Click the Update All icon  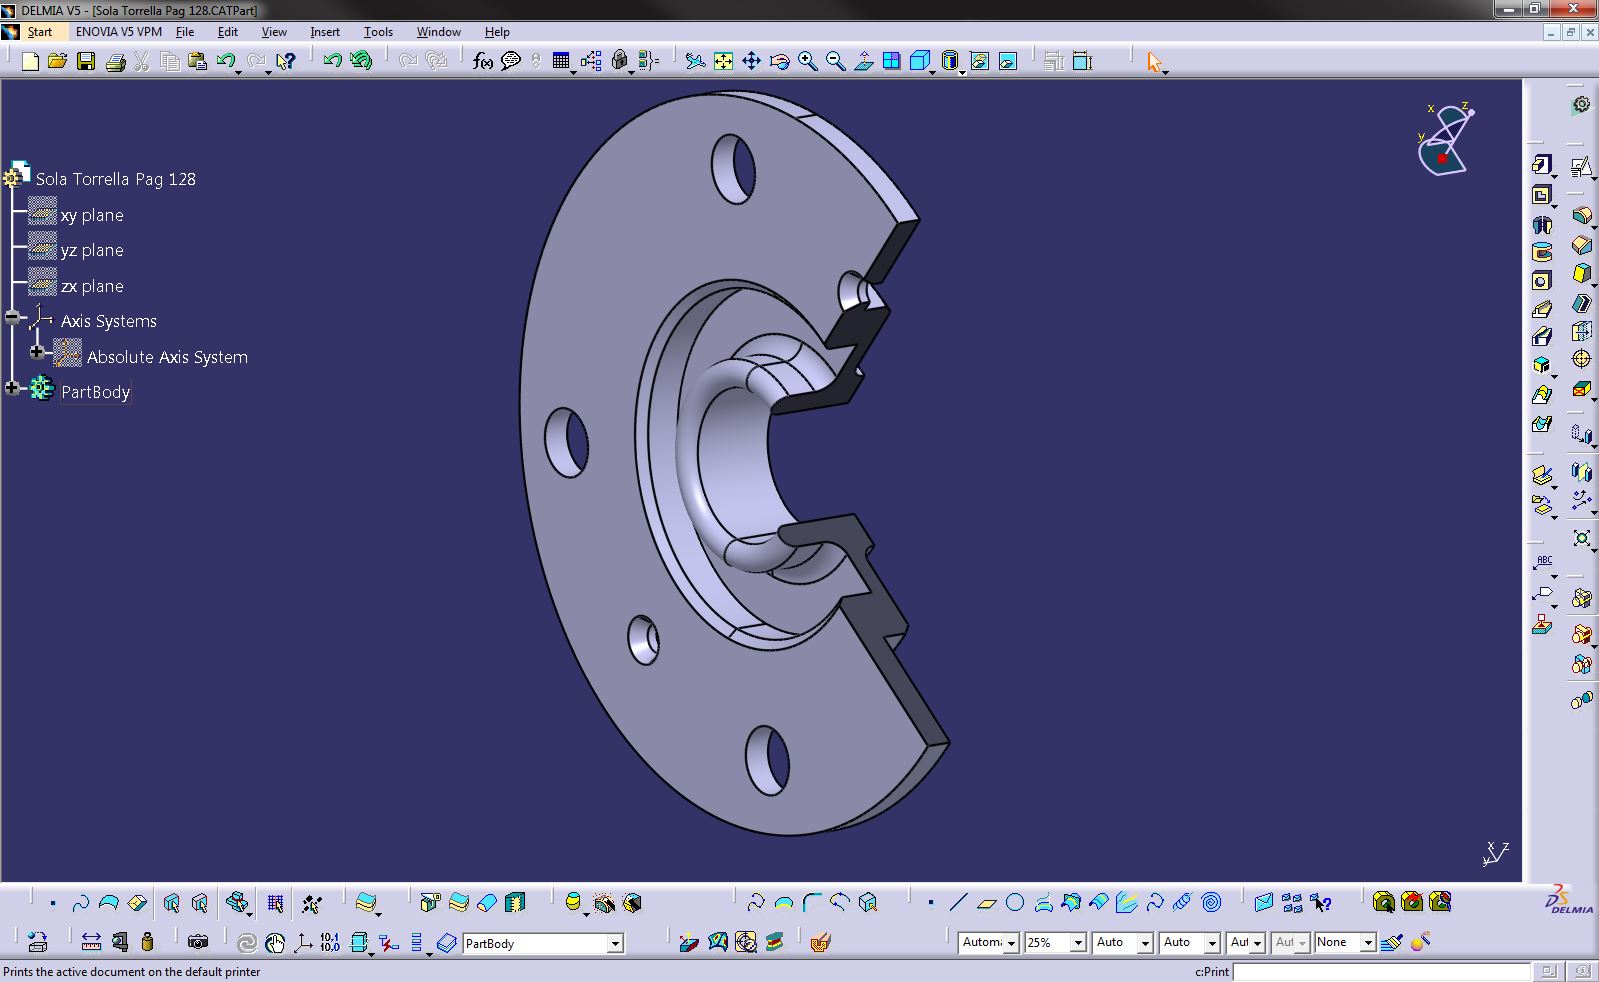pyautogui.click(x=246, y=942)
